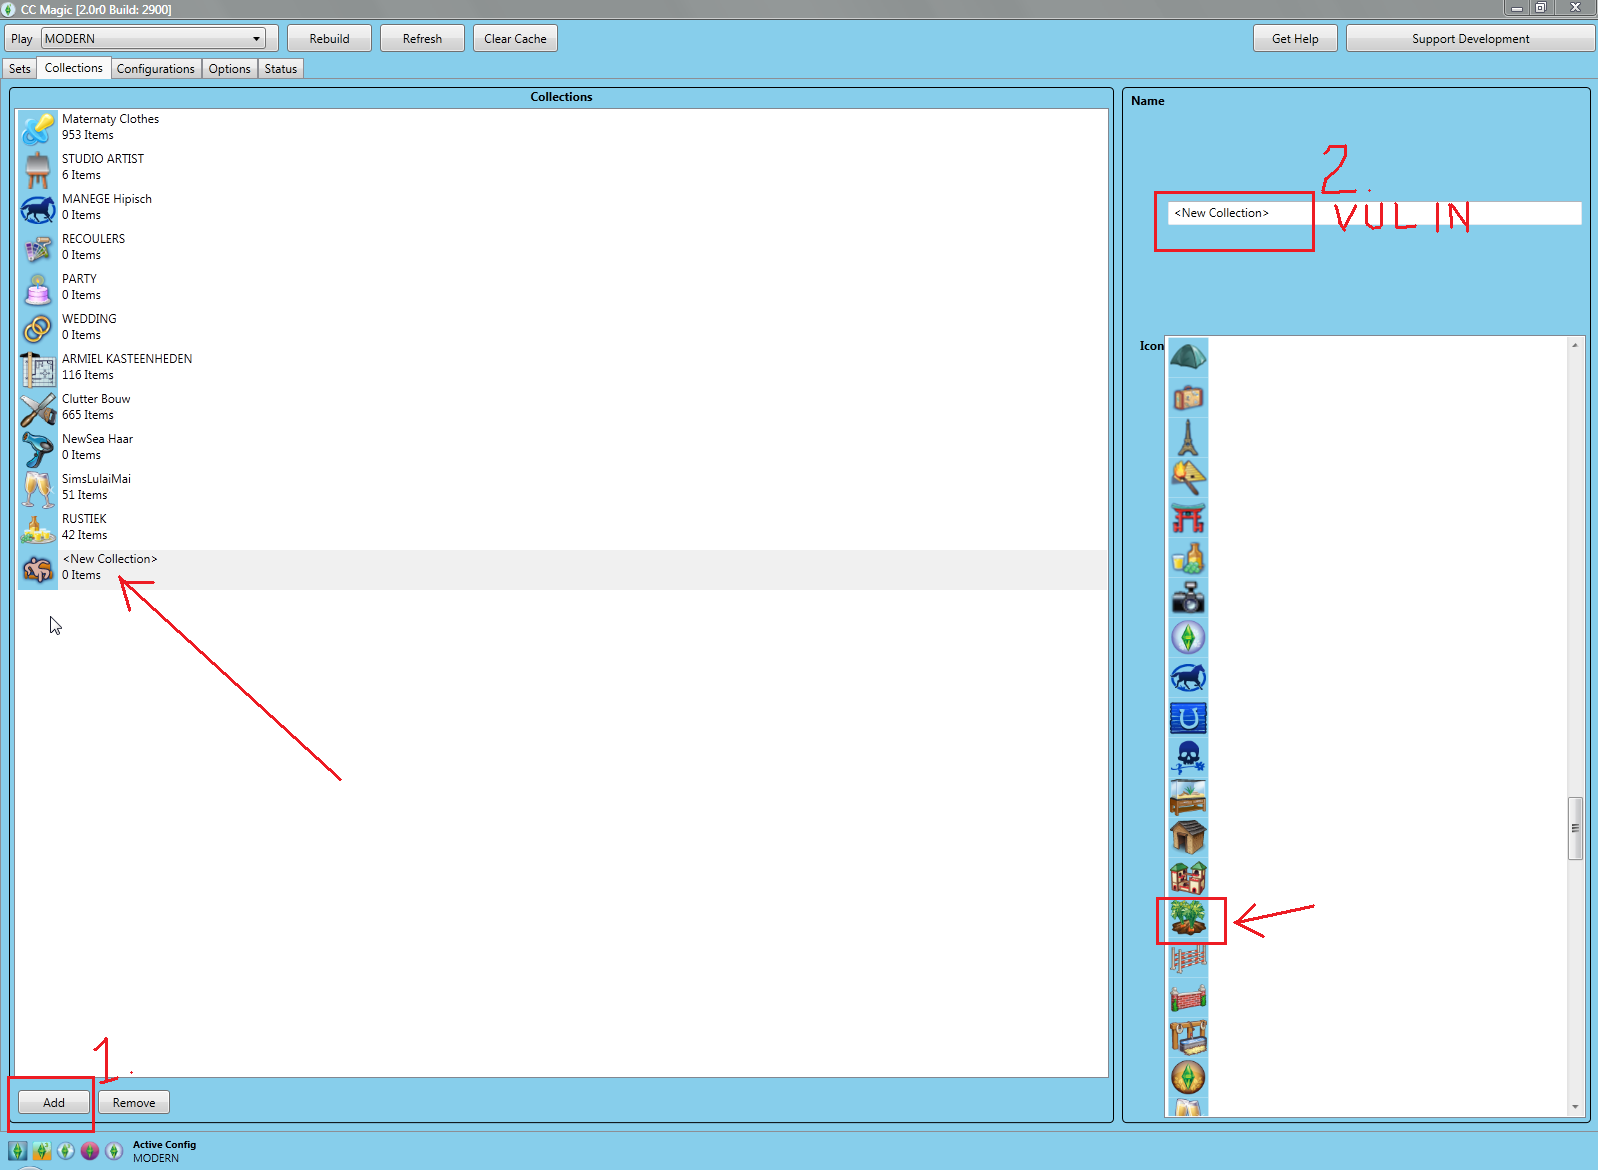Screen dimensions: 1598x1170
Task: Select the ARMIEL KASTEENHEDEN collection
Action: coord(562,369)
